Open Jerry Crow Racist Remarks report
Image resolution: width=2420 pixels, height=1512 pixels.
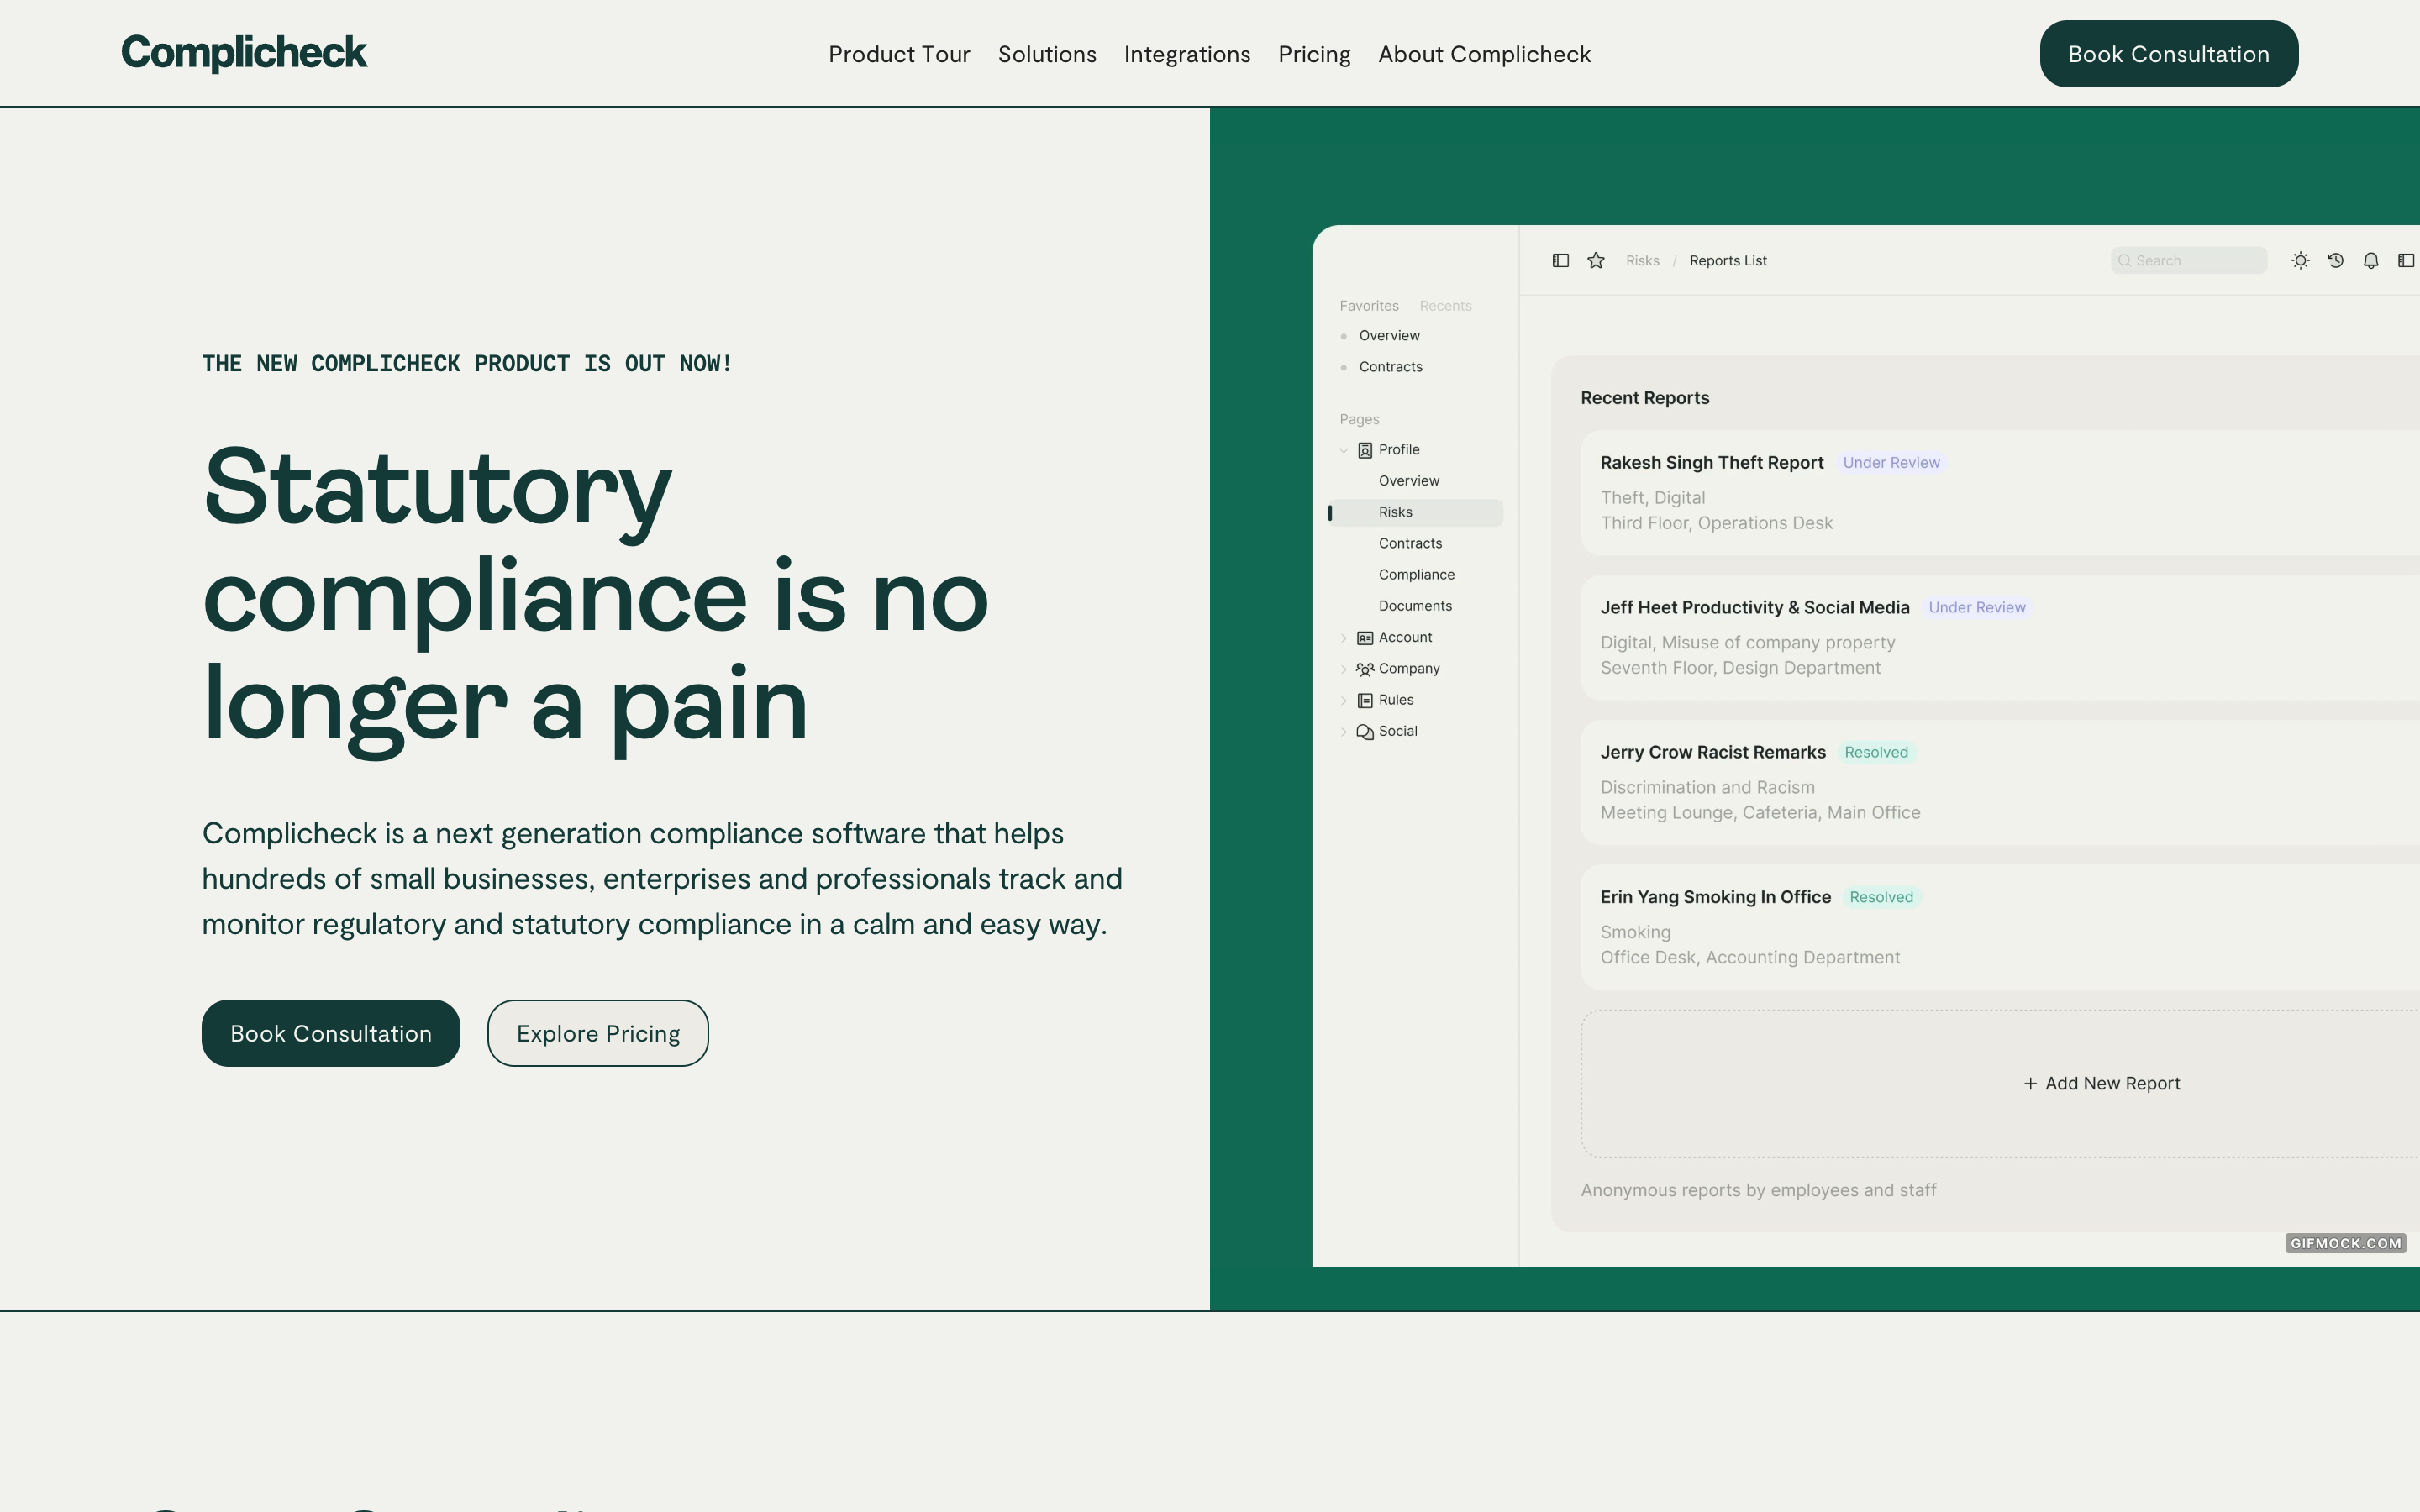(x=1712, y=753)
